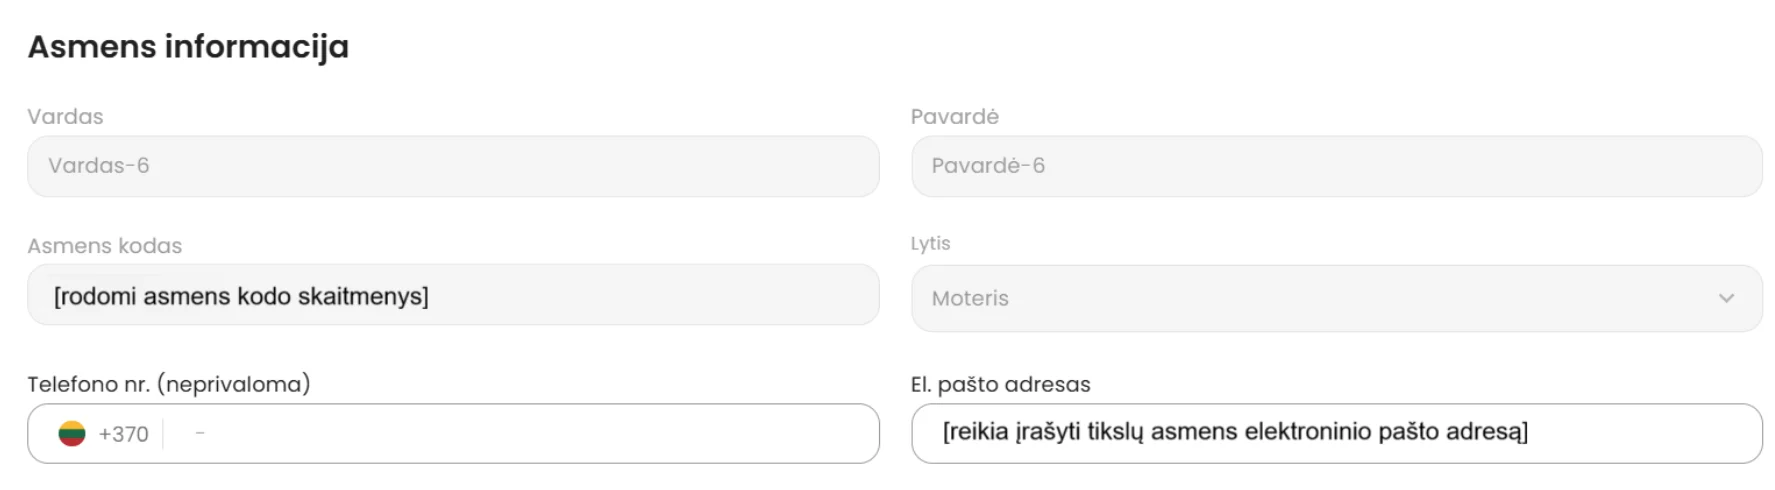Click the Vardas-6 text value
Screen dimensions: 1775x490
pyautogui.click(x=99, y=166)
